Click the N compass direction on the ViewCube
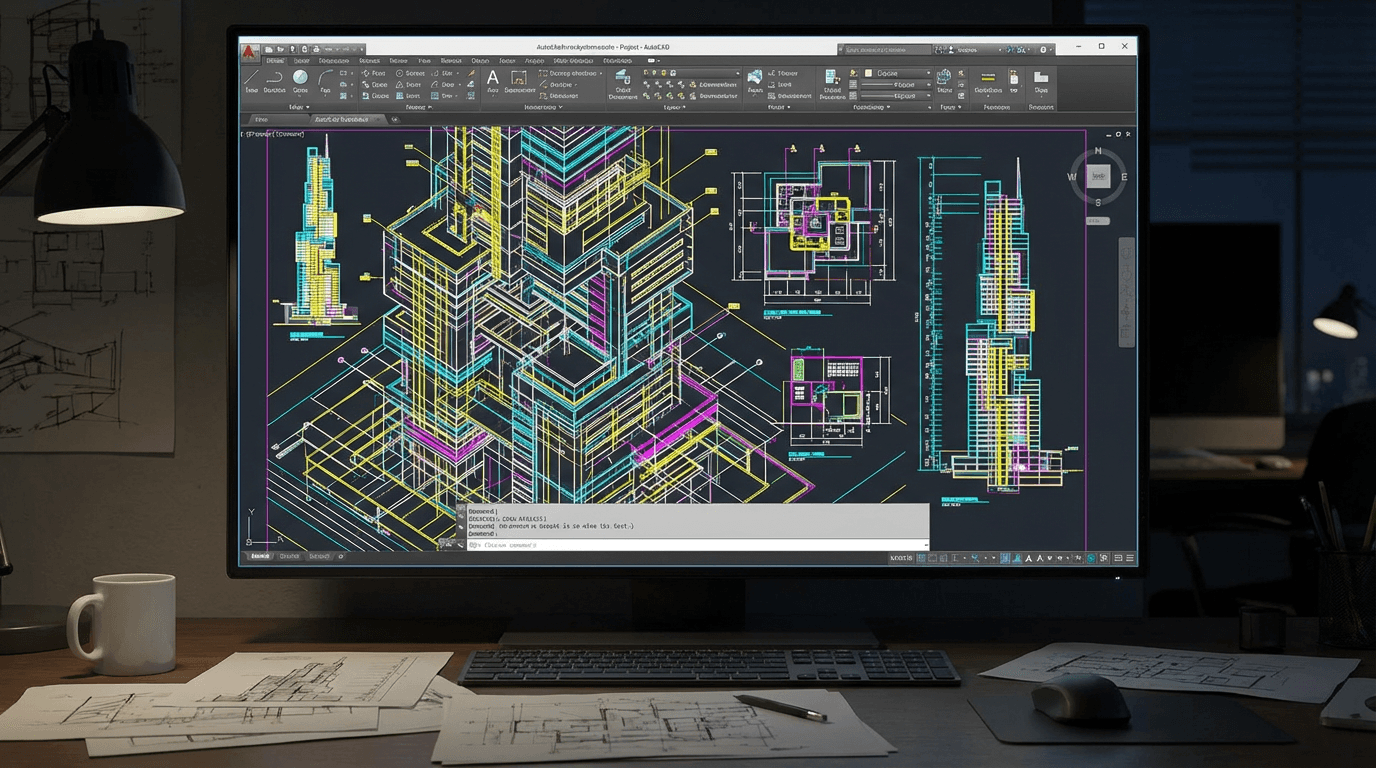 [1098, 152]
